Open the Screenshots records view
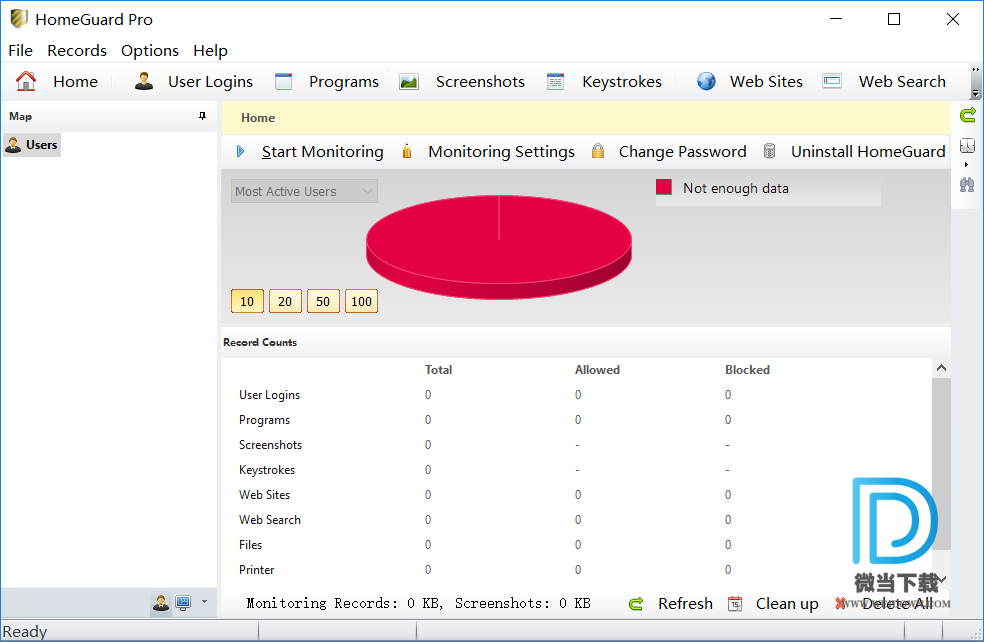Screen dimensions: 984x642 click(x=480, y=82)
